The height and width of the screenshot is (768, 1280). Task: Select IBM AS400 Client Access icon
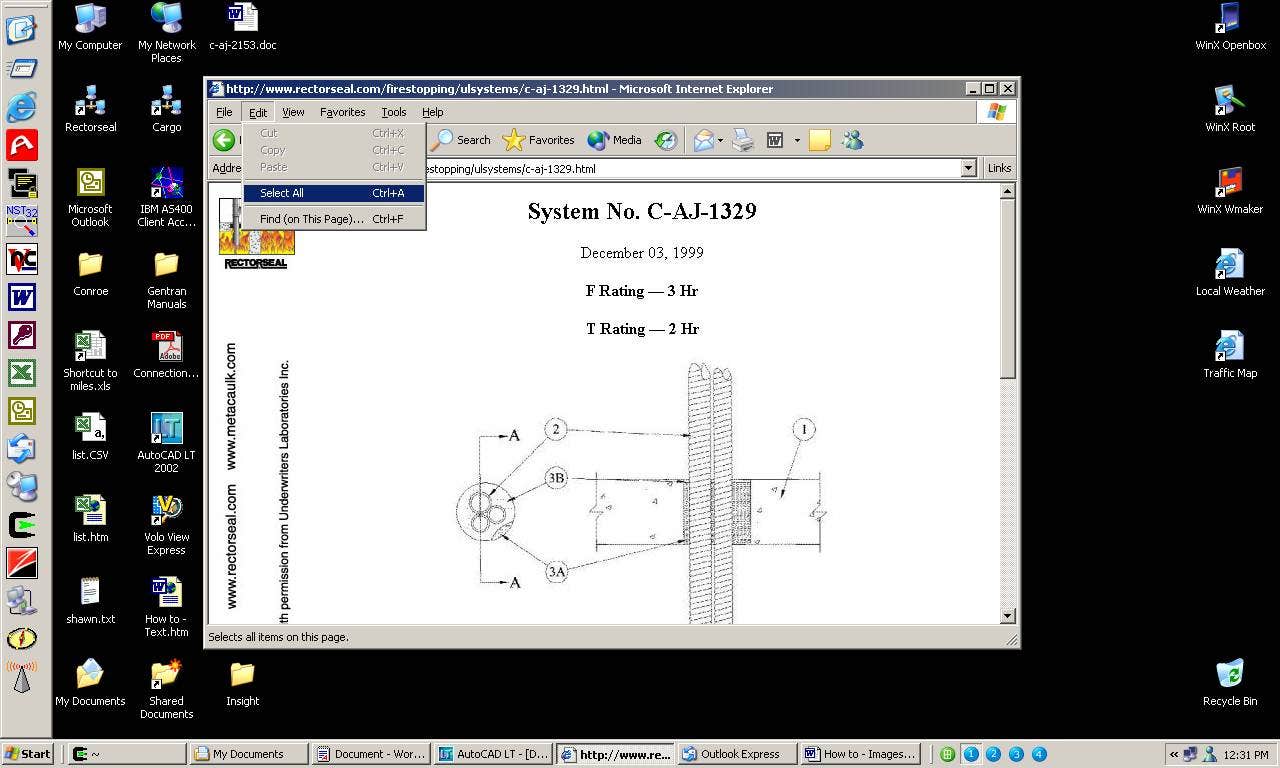coord(166,197)
